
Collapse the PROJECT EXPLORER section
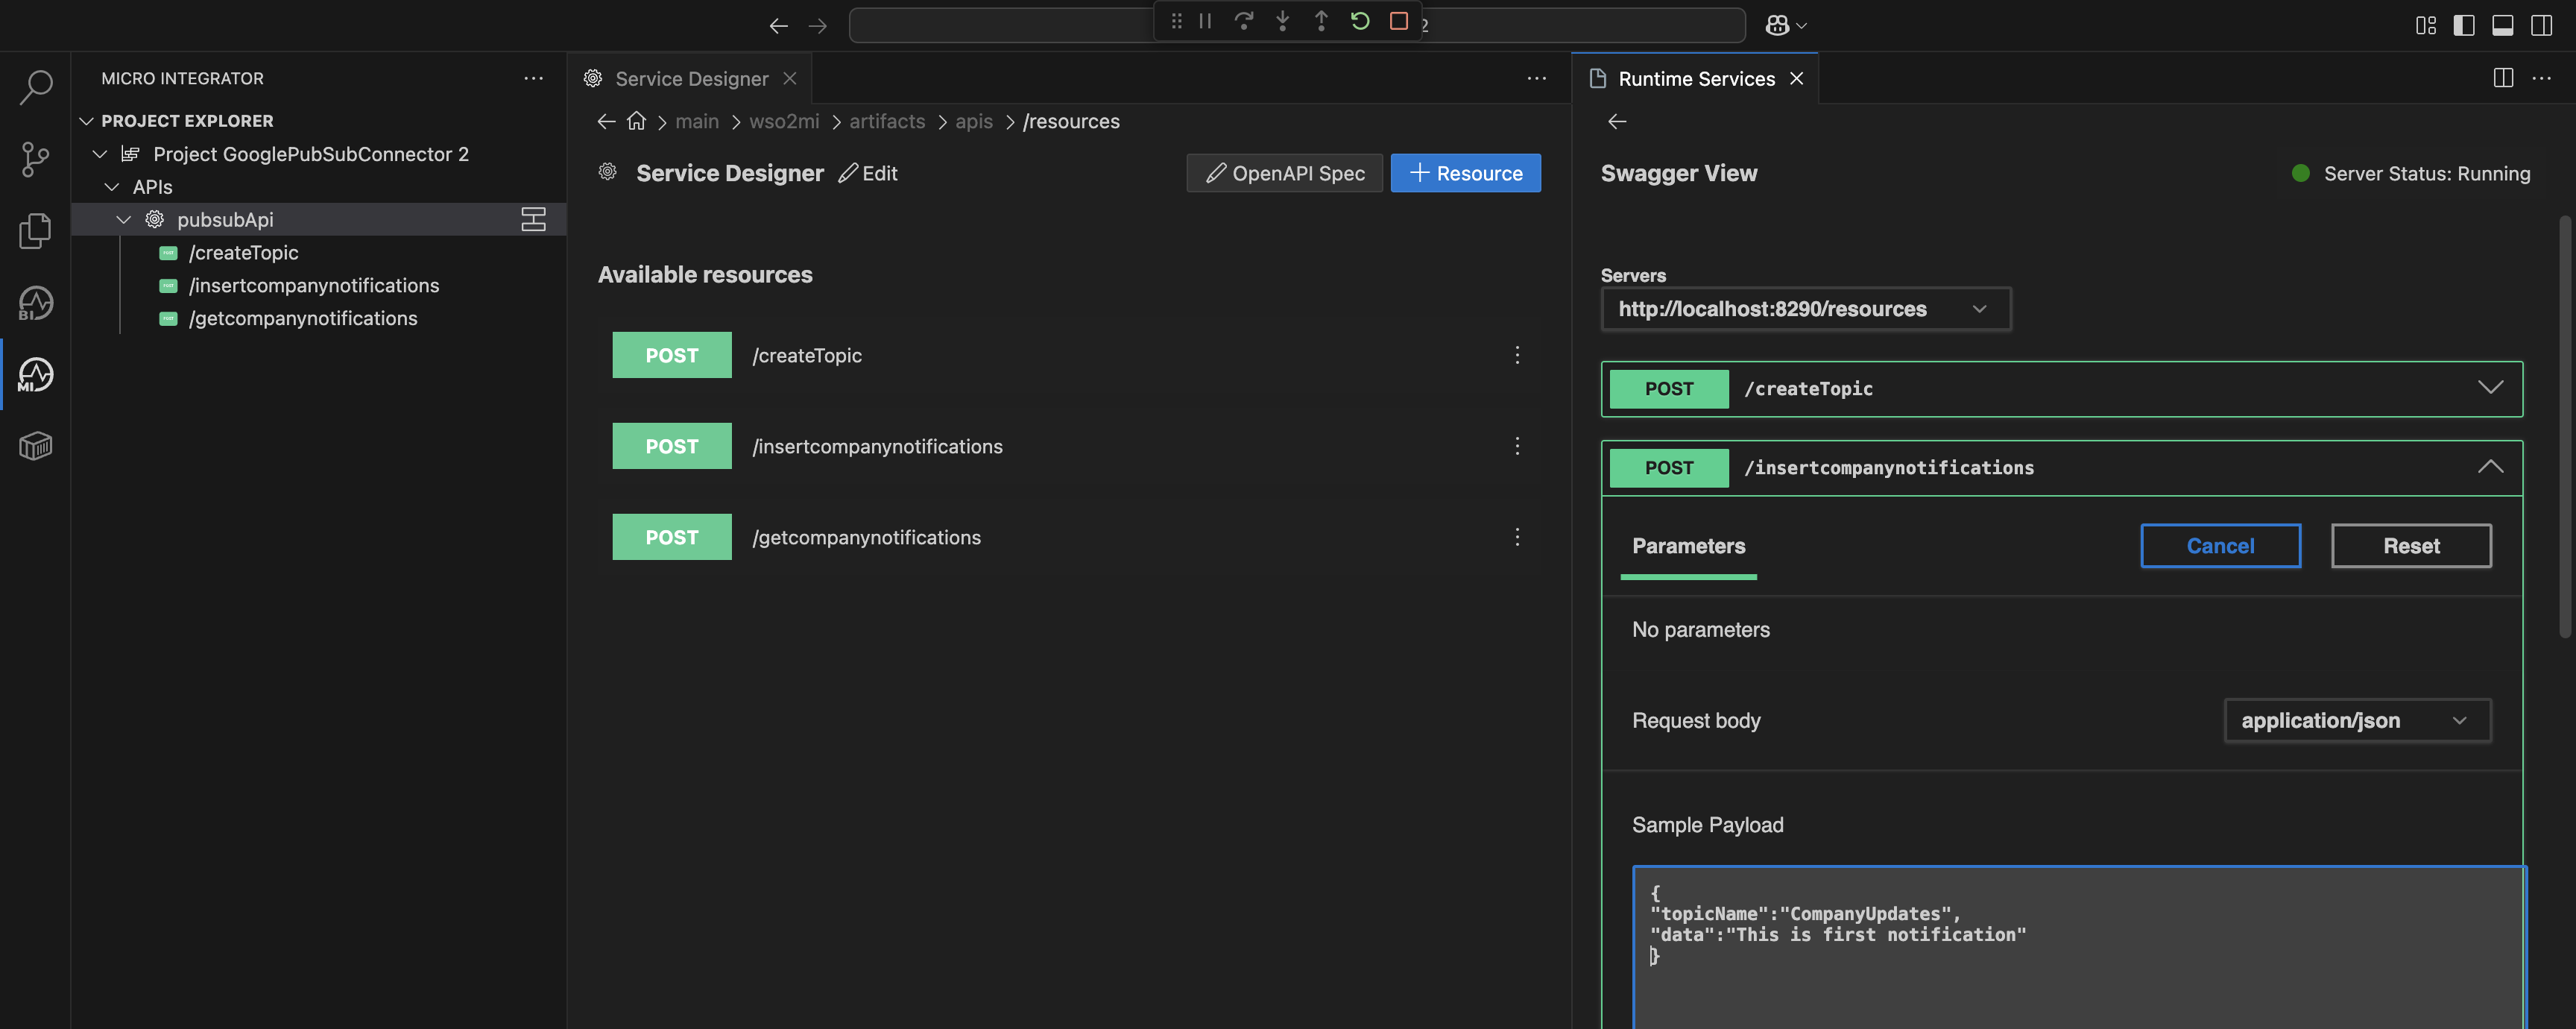click(87, 121)
